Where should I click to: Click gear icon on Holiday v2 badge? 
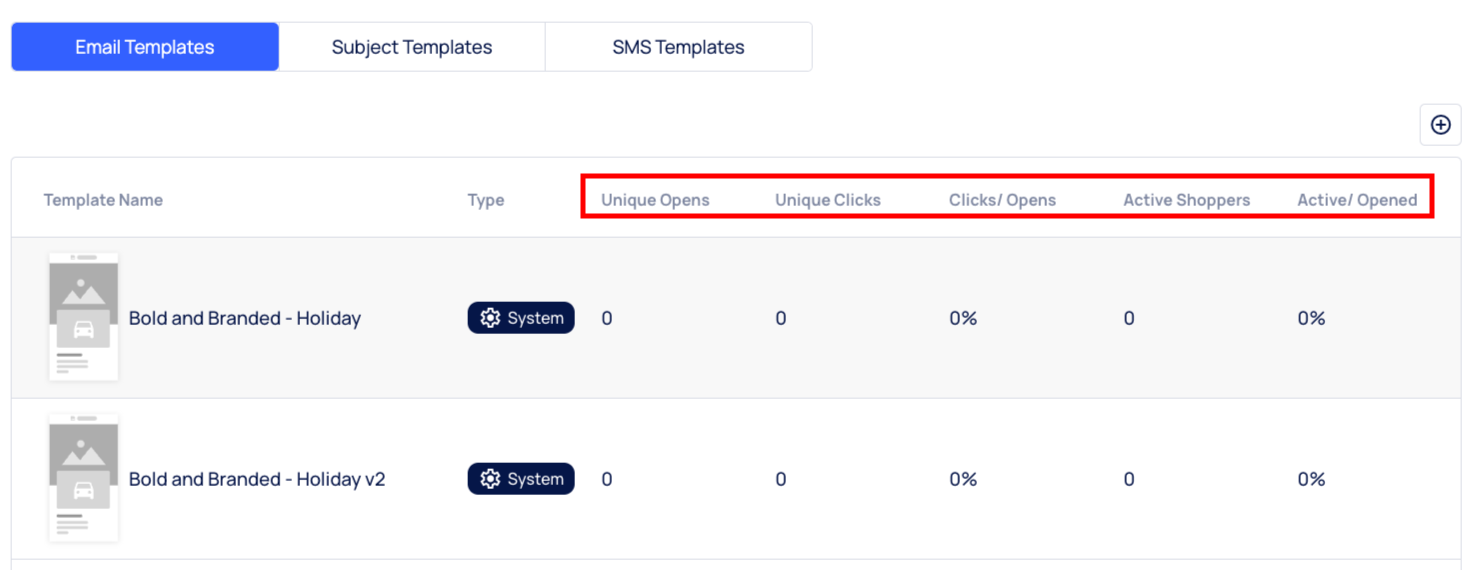pyautogui.click(x=490, y=479)
